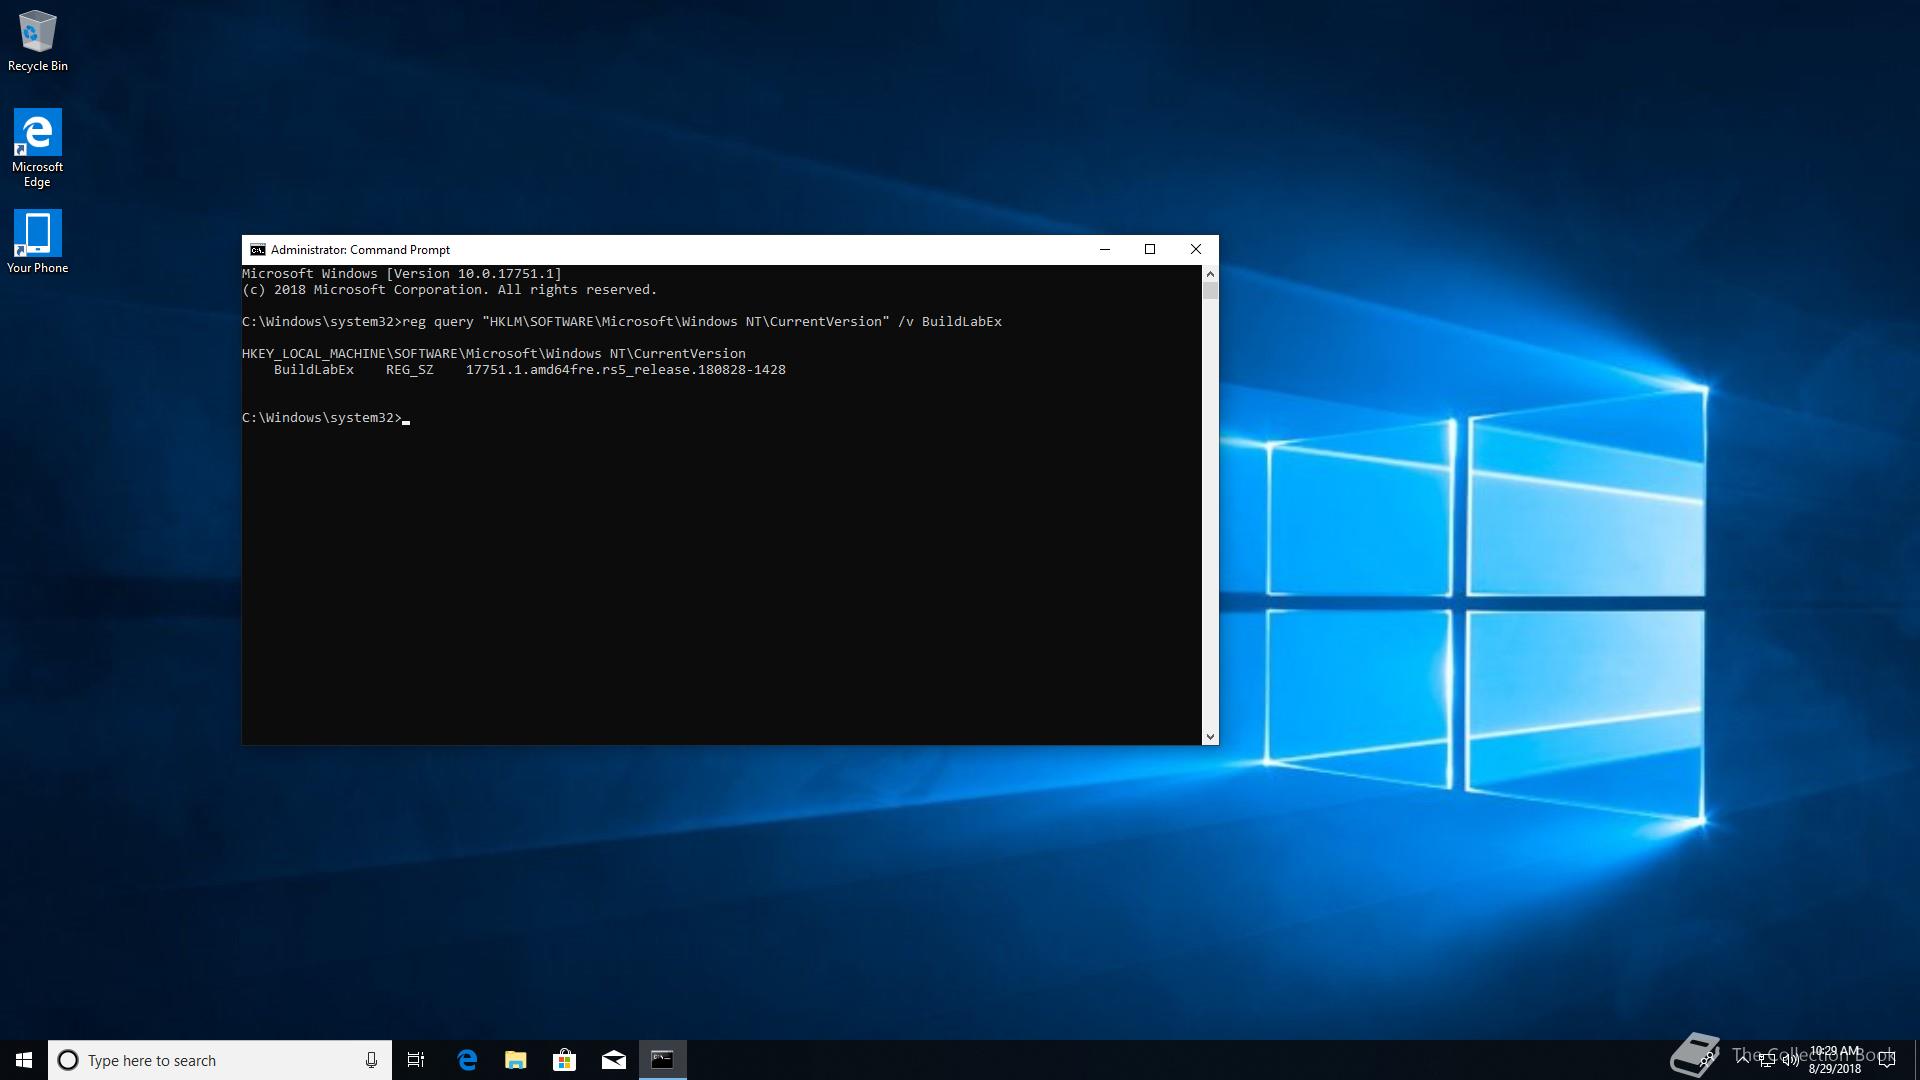Open the taskbar clock and date
The image size is (1920, 1080).
click(x=1835, y=1060)
